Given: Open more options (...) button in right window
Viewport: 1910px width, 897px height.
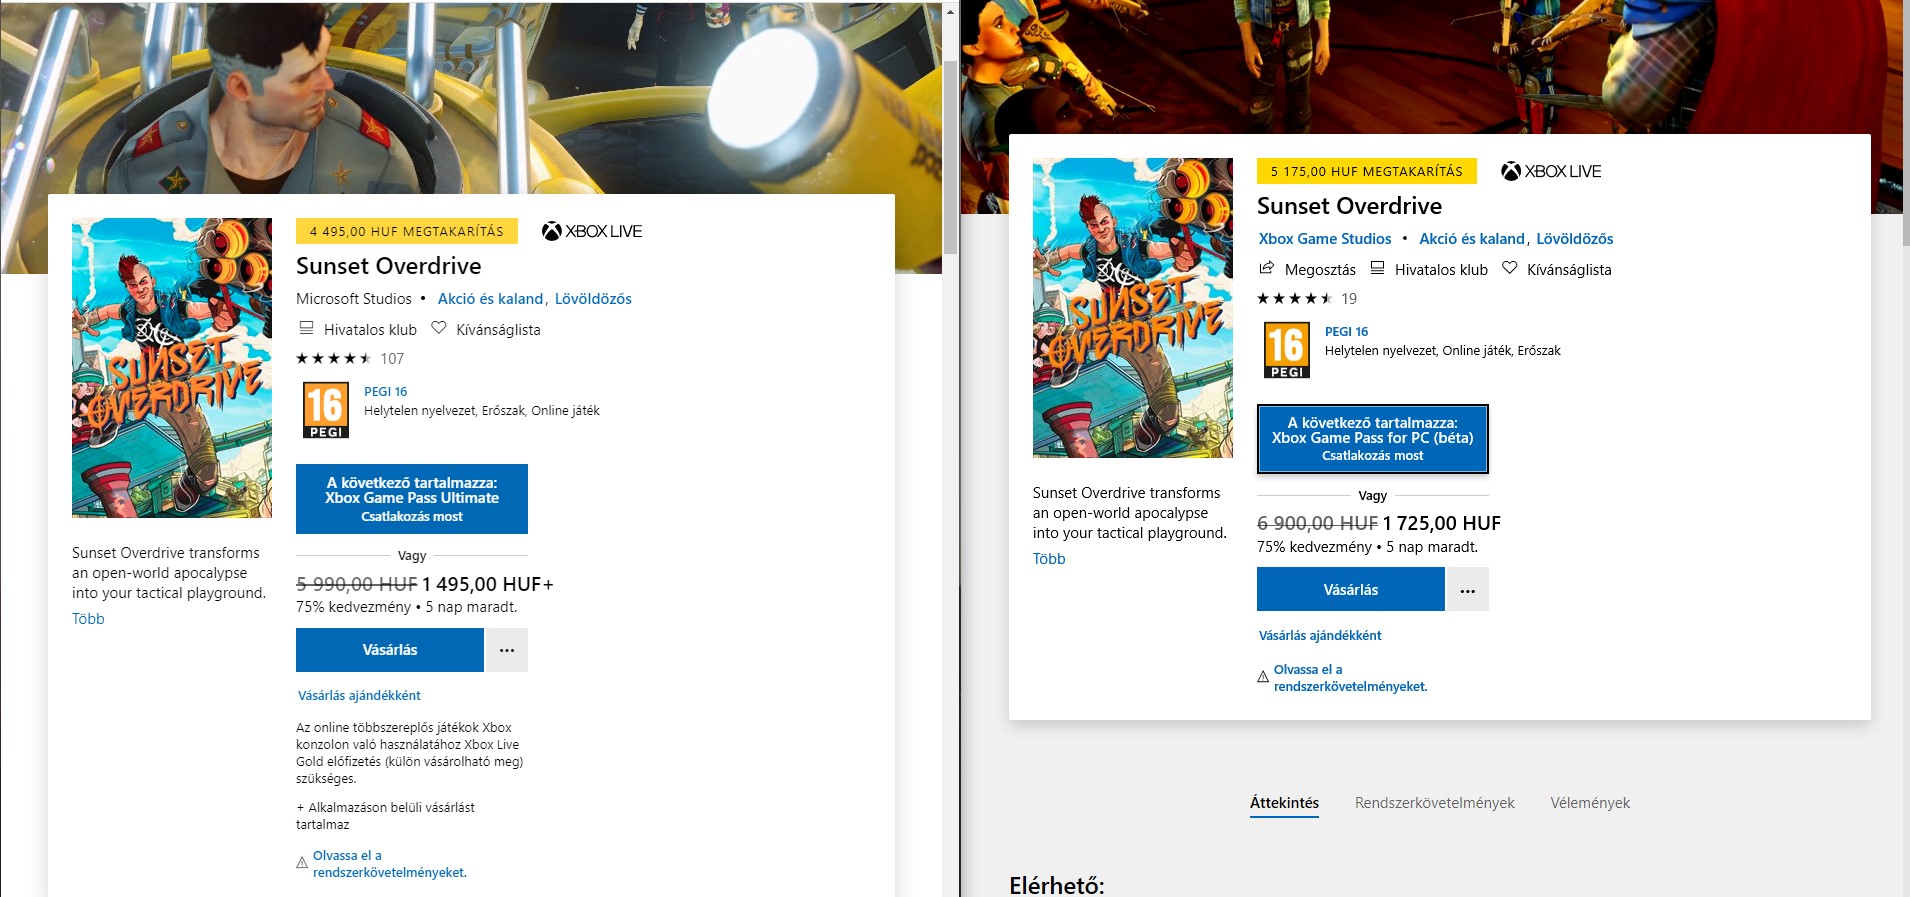Looking at the screenshot, I should (1468, 590).
